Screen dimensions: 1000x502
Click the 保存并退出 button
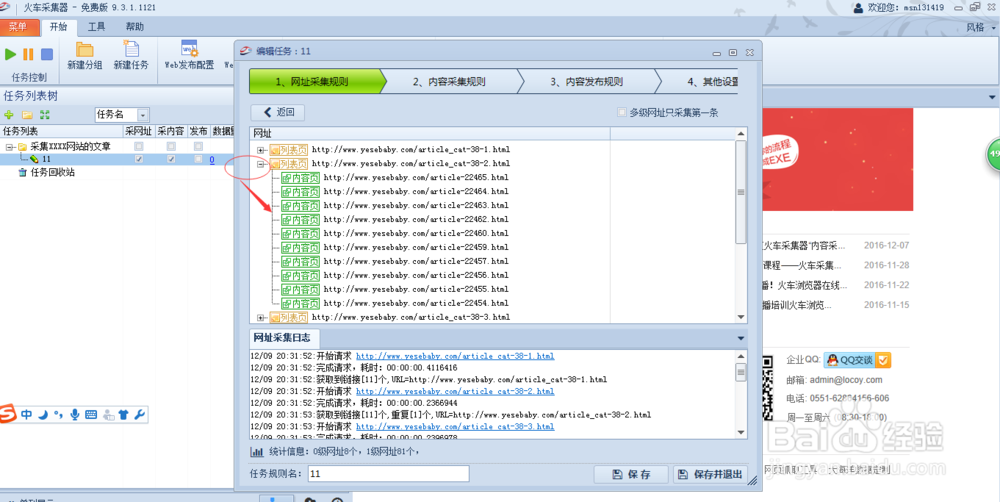[x=710, y=474]
